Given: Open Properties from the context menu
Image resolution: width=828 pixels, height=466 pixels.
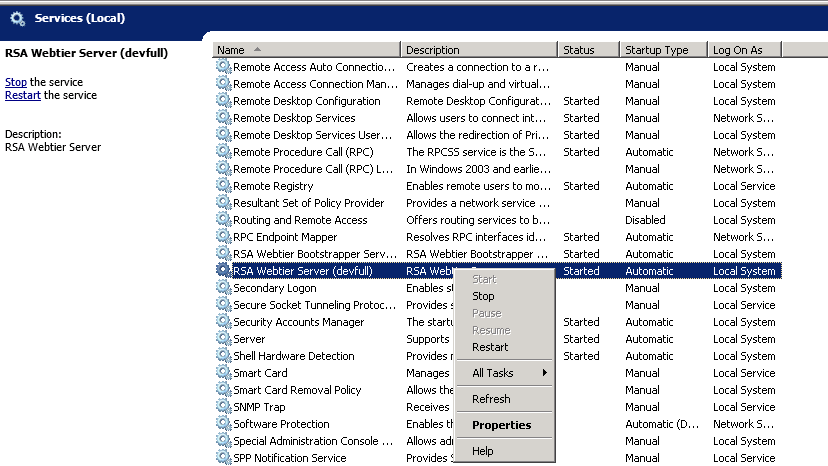Looking at the screenshot, I should [x=501, y=425].
